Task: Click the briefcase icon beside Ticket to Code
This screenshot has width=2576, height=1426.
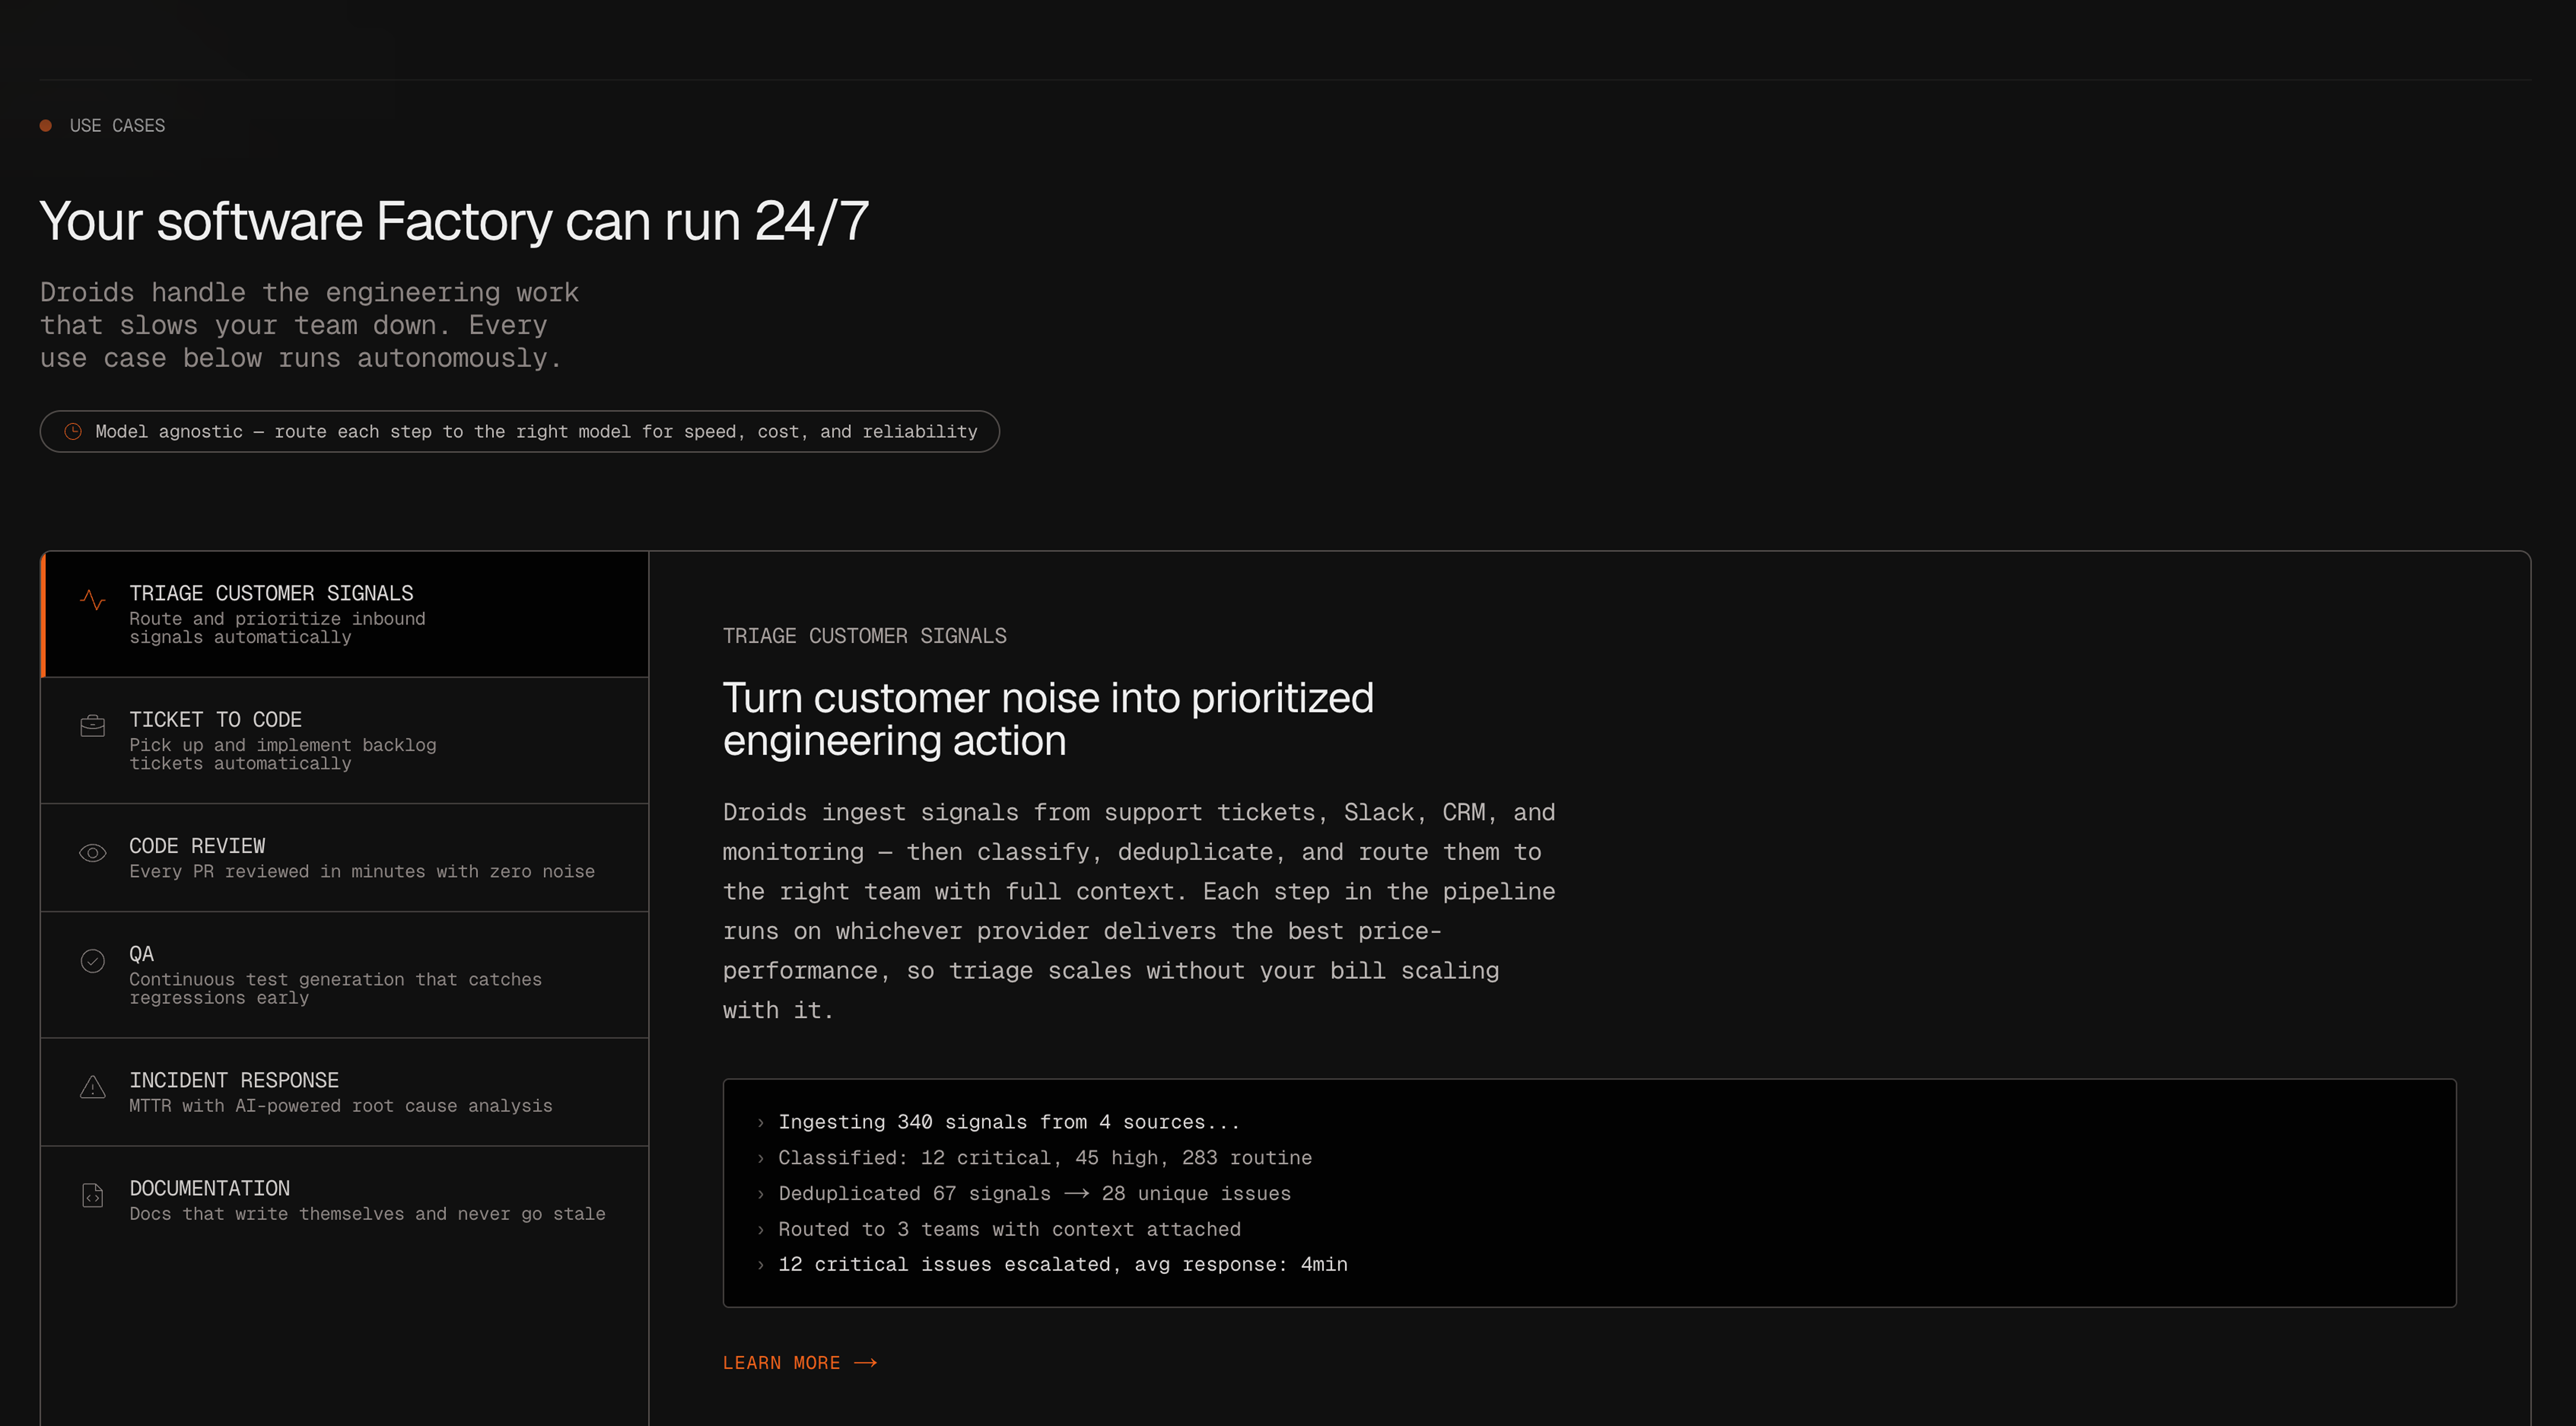Action: point(92,726)
